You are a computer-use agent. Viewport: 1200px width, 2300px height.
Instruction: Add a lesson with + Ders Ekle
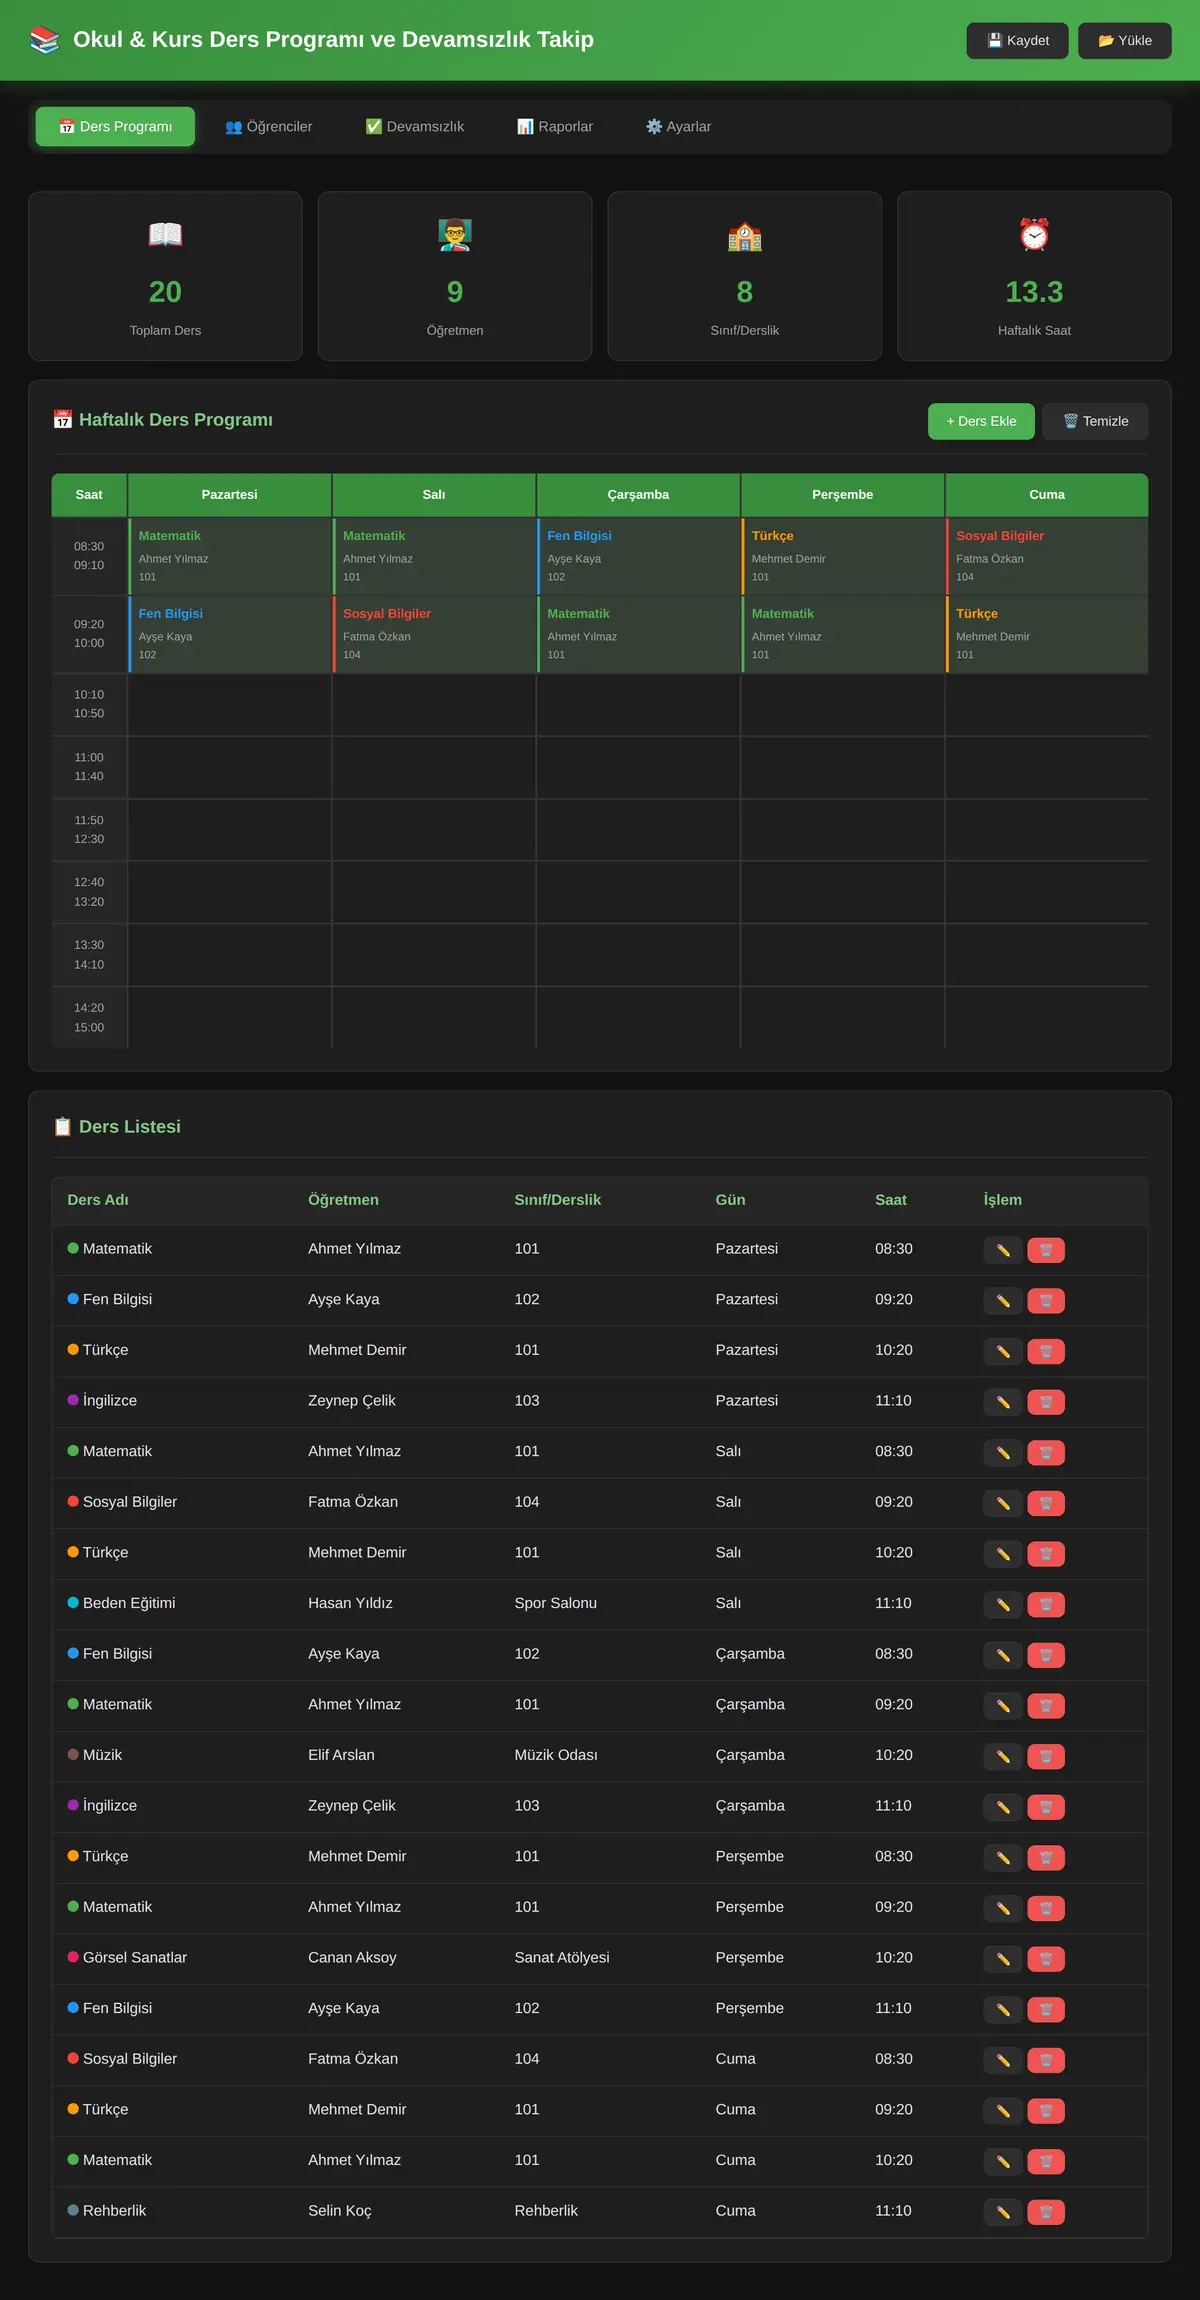[981, 421]
